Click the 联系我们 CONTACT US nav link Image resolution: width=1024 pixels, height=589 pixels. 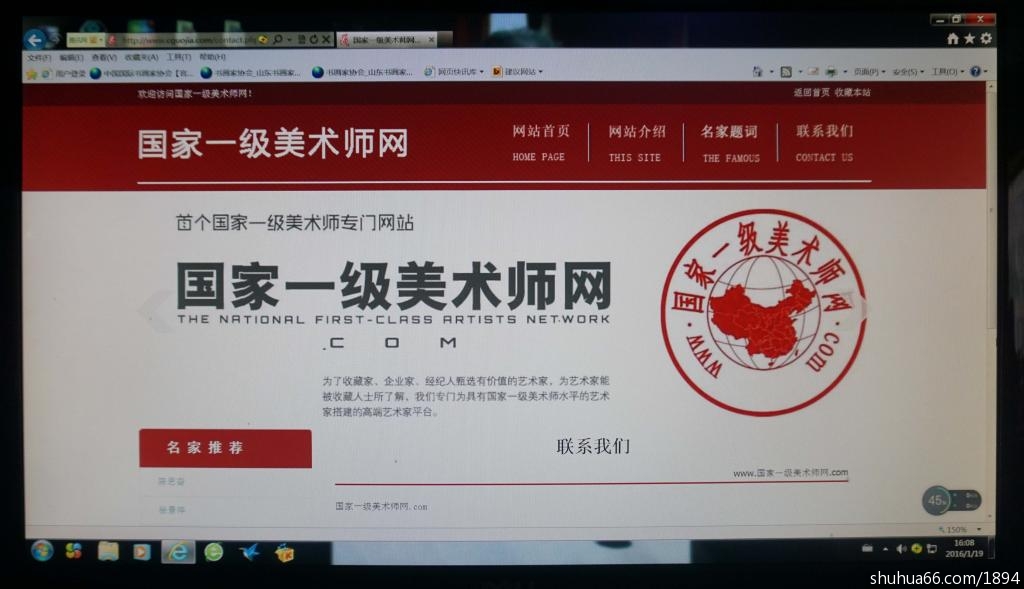[824, 143]
